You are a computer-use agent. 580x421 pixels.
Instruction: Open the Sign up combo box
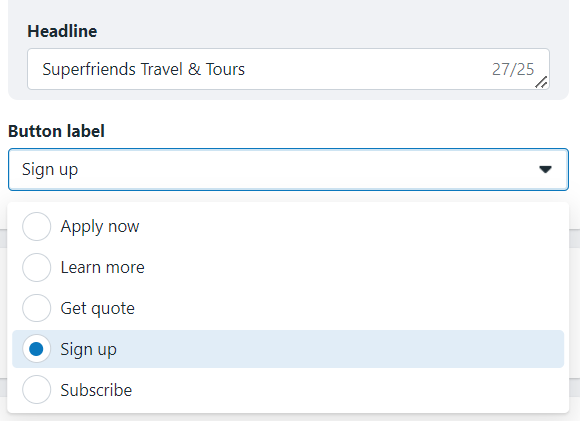(x=288, y=169)
